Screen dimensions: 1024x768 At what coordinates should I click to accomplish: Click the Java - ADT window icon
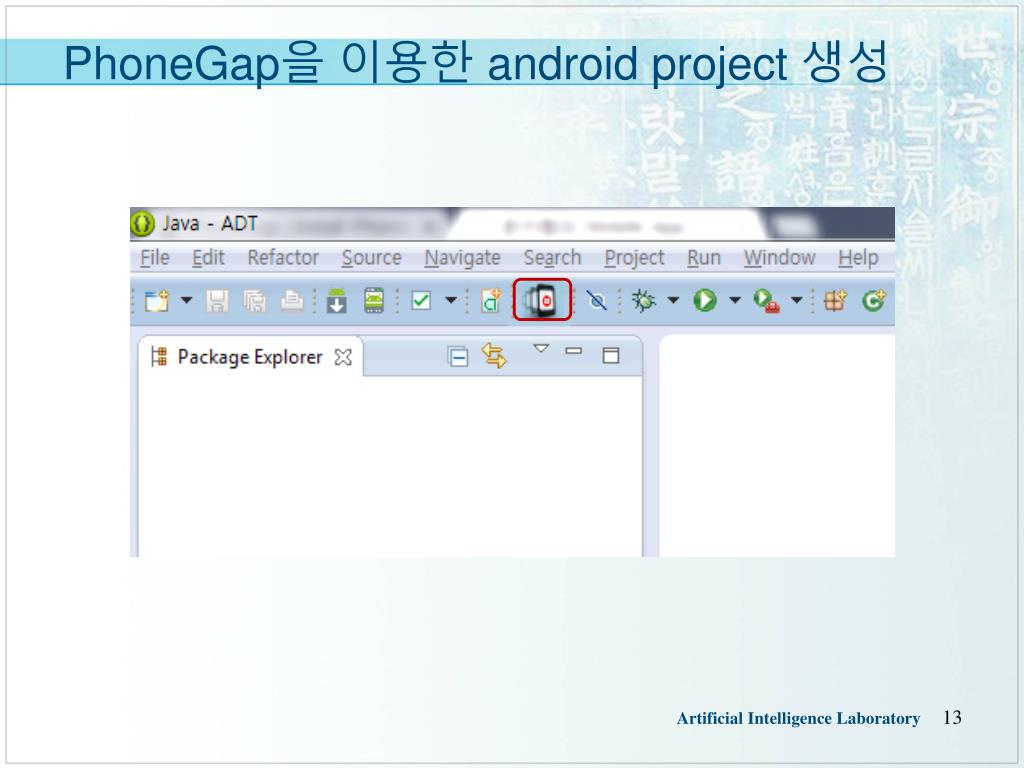[142, 223]
